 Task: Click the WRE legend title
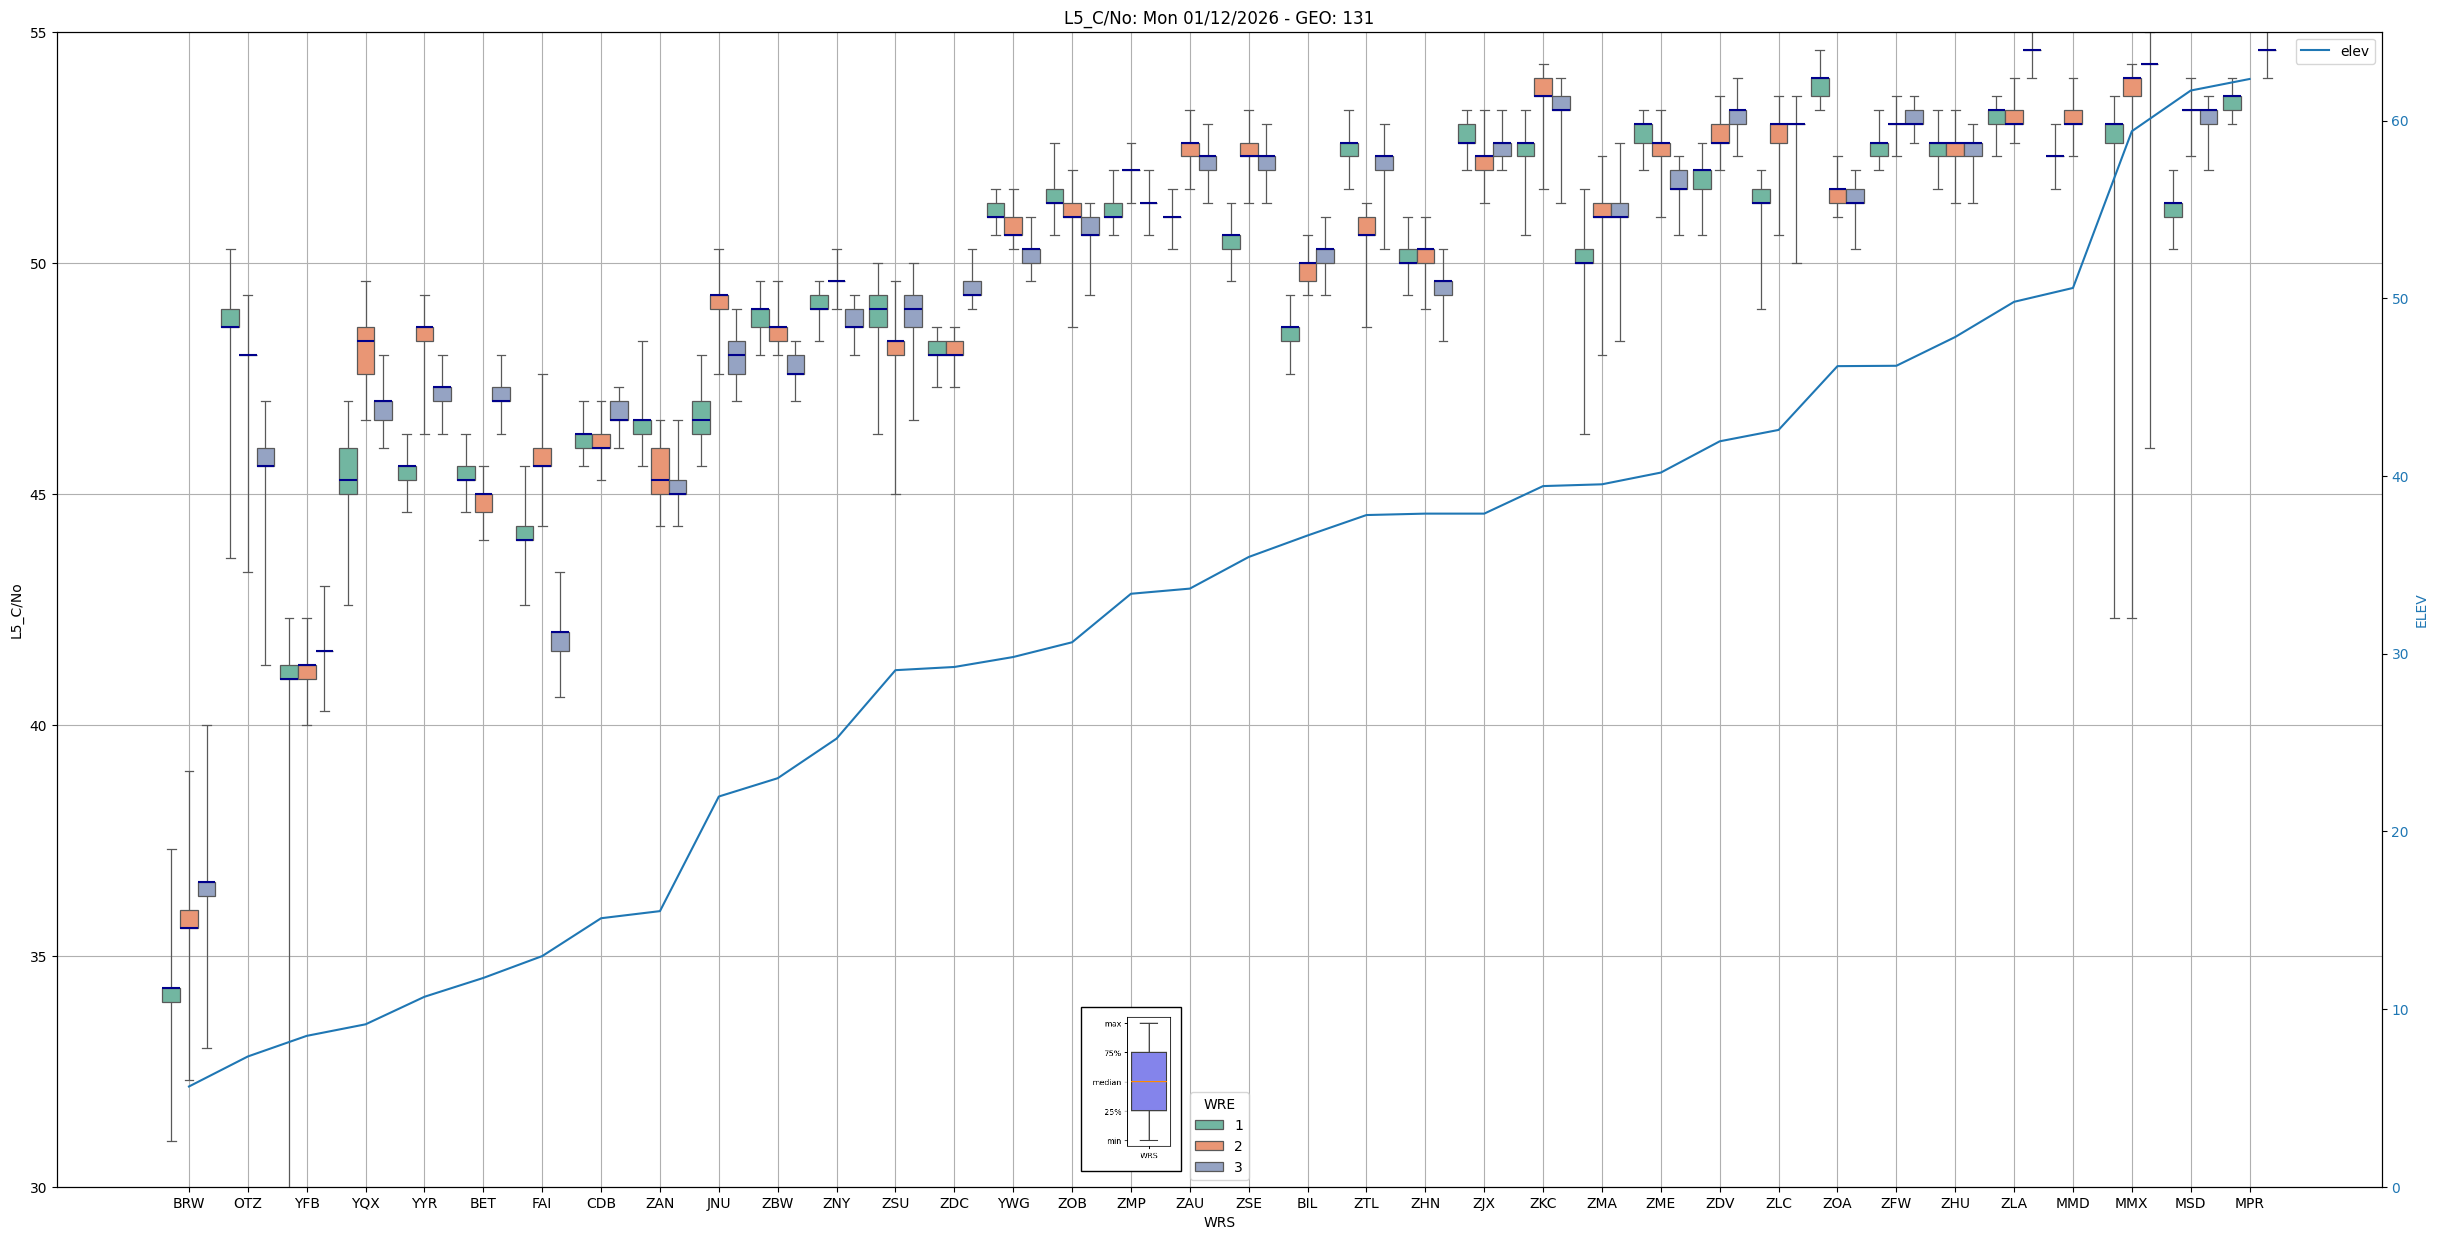[1219, 1104]
